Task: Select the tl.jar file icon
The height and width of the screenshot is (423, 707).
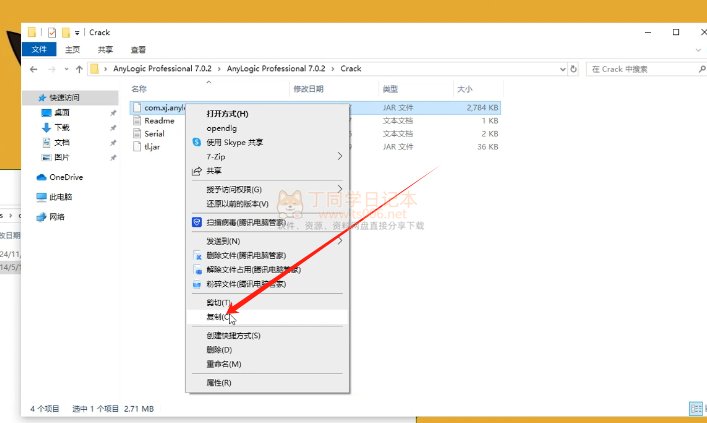Action: [138, 145]
